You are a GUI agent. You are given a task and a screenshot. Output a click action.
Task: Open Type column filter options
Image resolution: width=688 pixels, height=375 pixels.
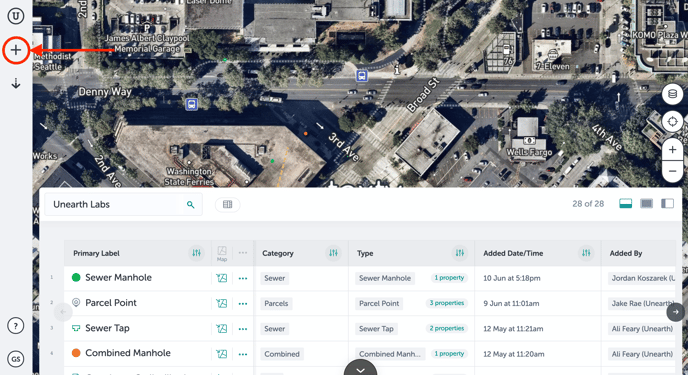[459, 253]
